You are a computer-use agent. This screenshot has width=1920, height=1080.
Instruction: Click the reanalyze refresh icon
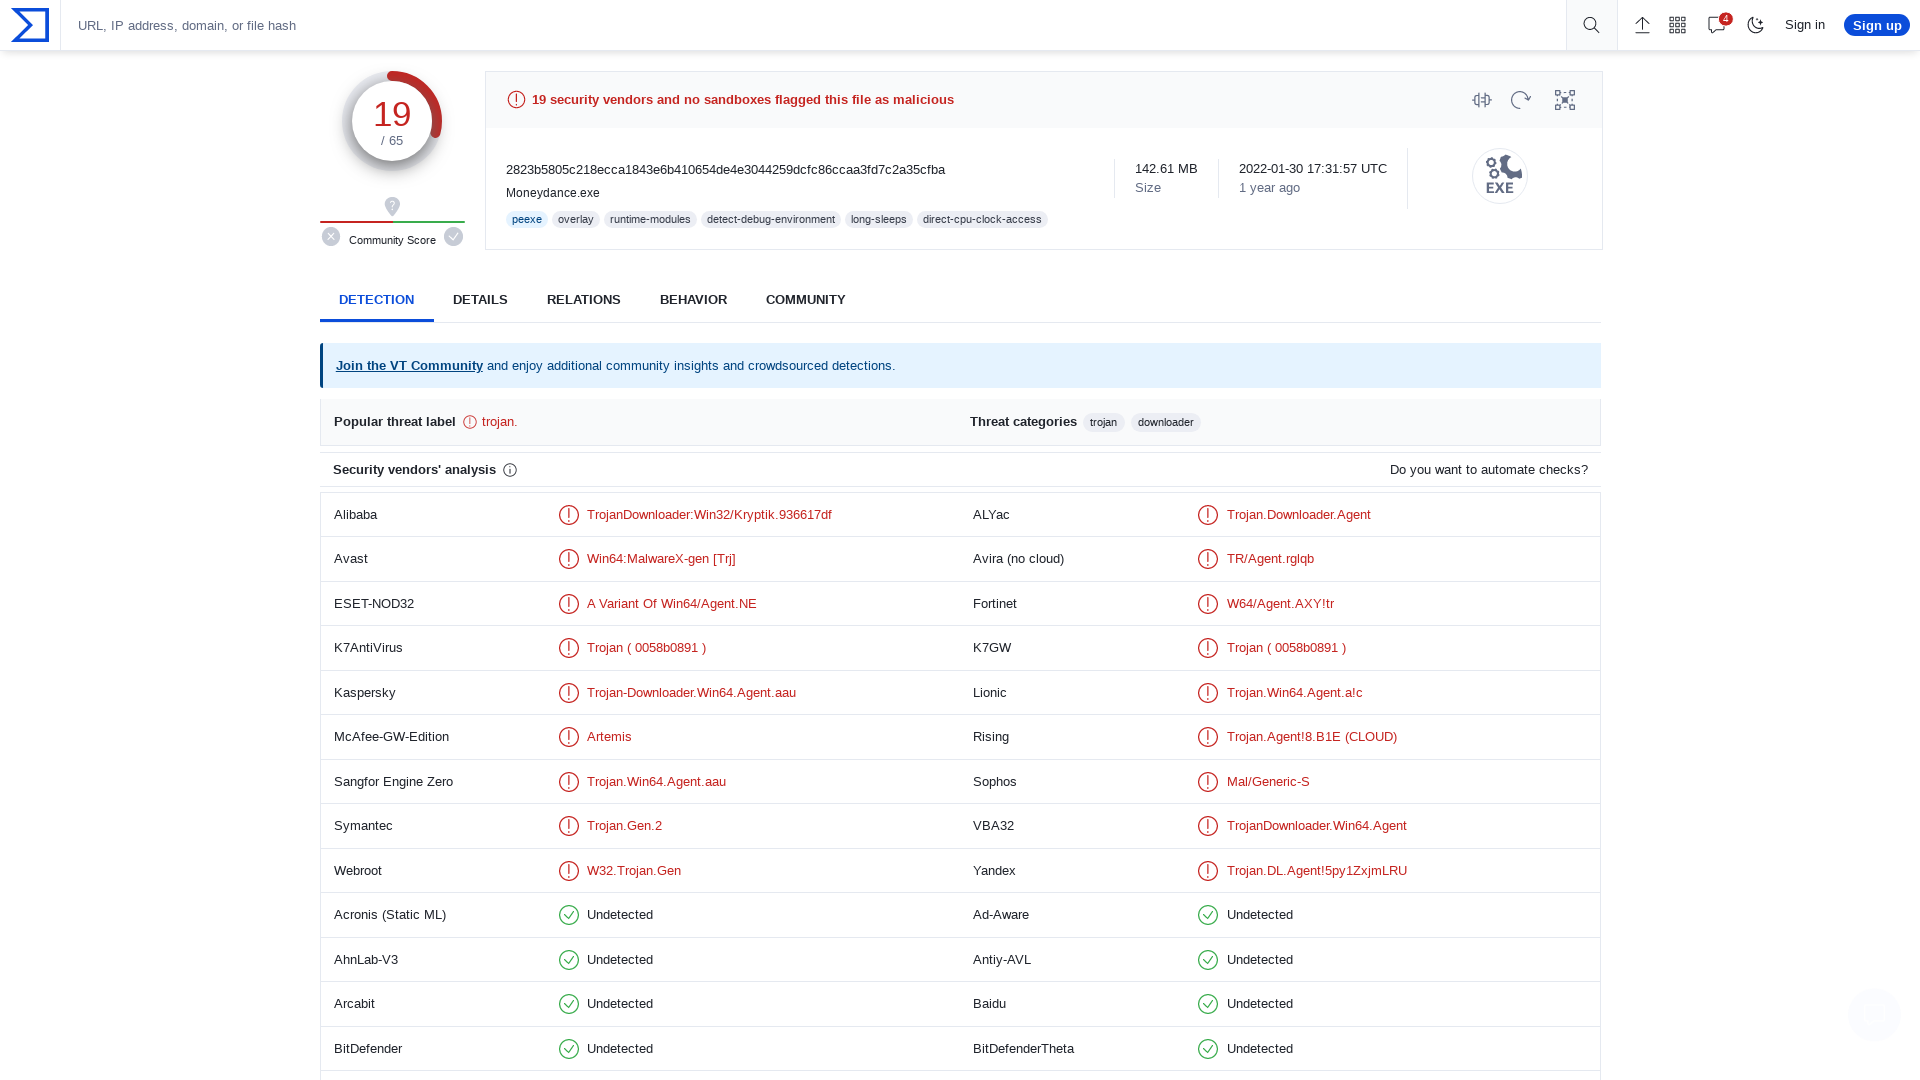pos(1521,100)
